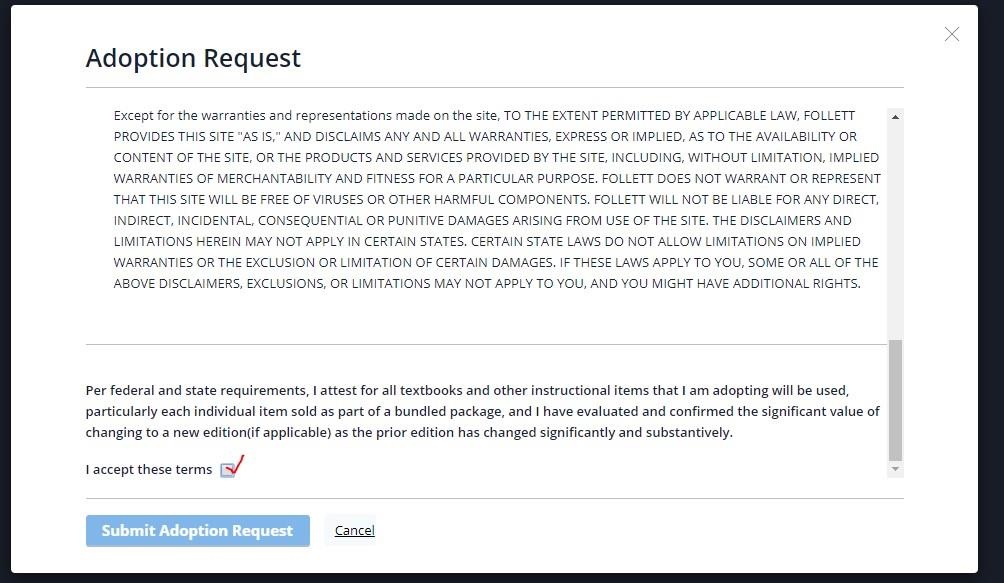Click the line starting 'LIMITATIONS HEREIN MAY NOT'
Image resolution: width=1004 pixels, height=583 pixels.
point(487,242)
